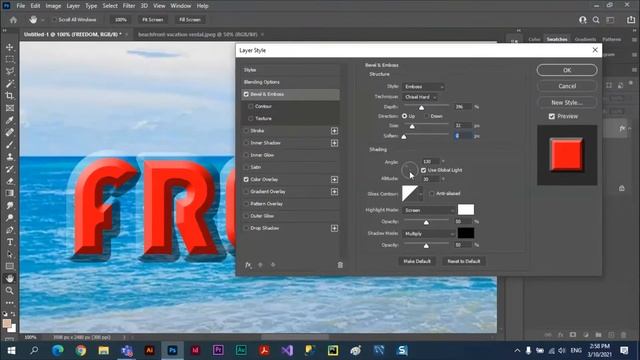Select the Eyedropper tool

tap(9, 120)
